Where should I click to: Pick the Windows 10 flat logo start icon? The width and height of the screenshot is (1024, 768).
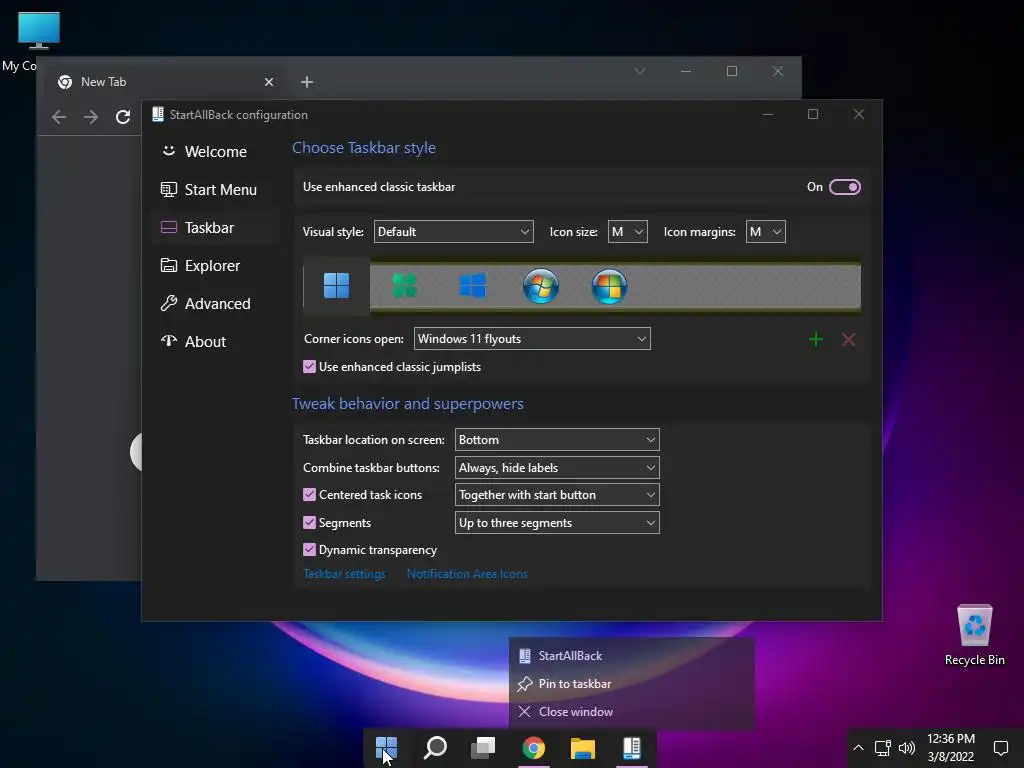click(472, 285)
